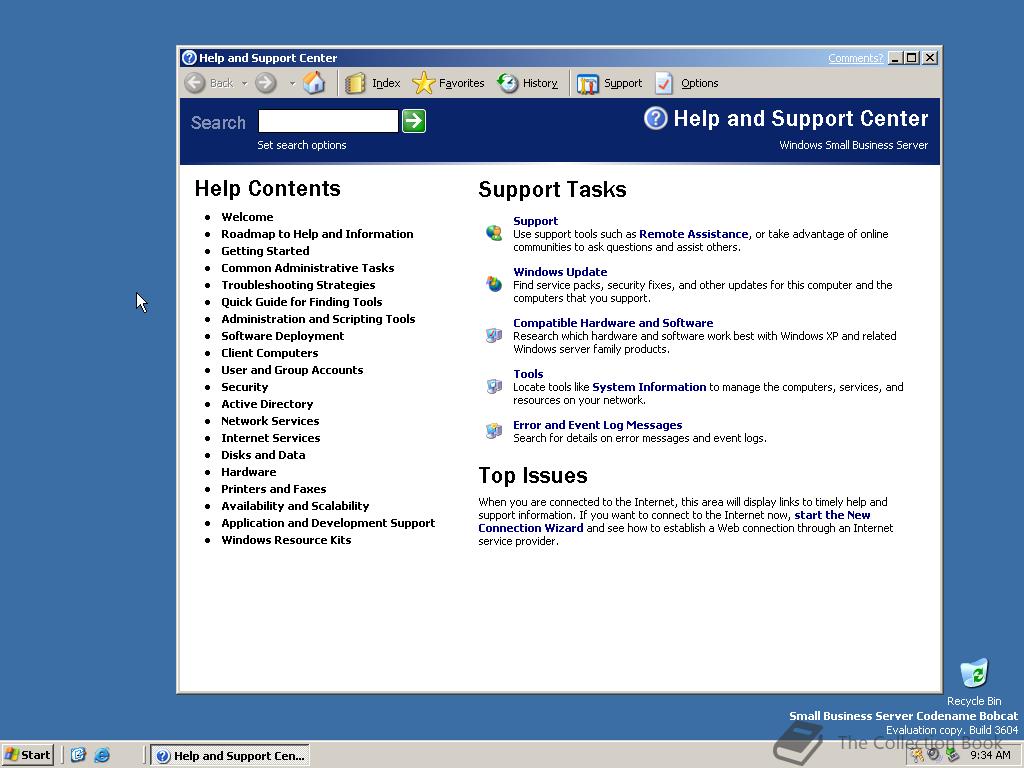Viewport: 1024px width, 768px height.
Task: Click the Comments? link in title bar
Action: point(856,58)
